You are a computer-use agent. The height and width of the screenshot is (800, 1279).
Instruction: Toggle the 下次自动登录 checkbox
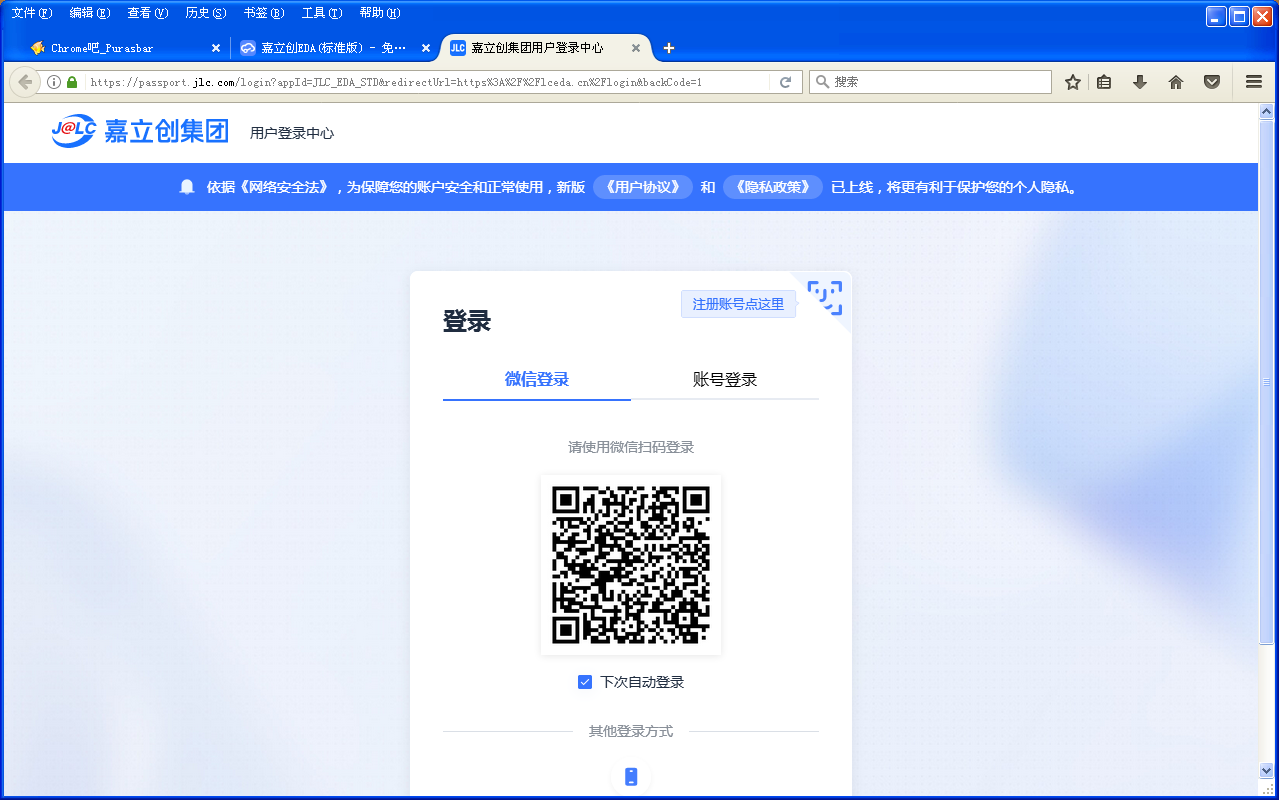[585, 682]
